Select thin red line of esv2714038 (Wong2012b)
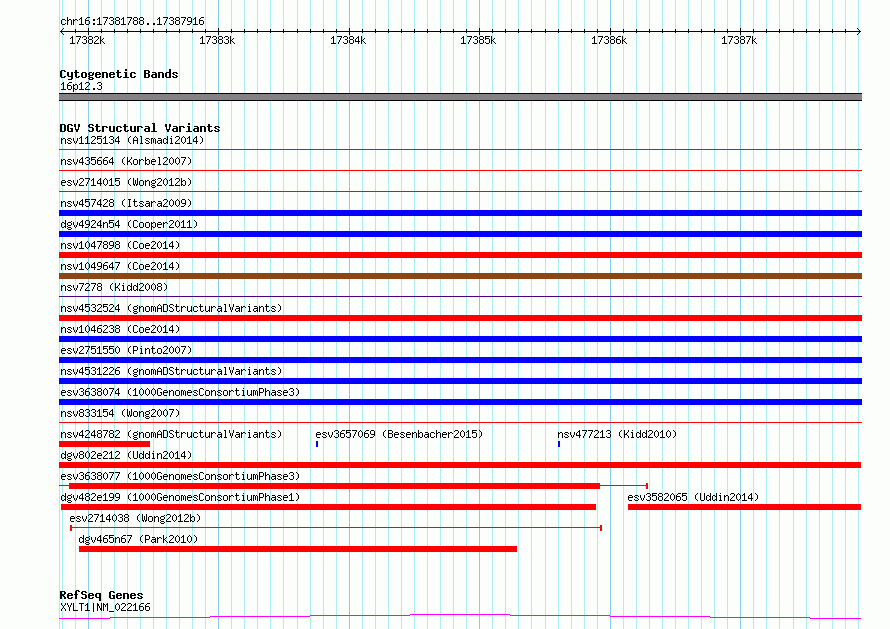The height and width of the screenshot is (629, 890). coord(335,529)
